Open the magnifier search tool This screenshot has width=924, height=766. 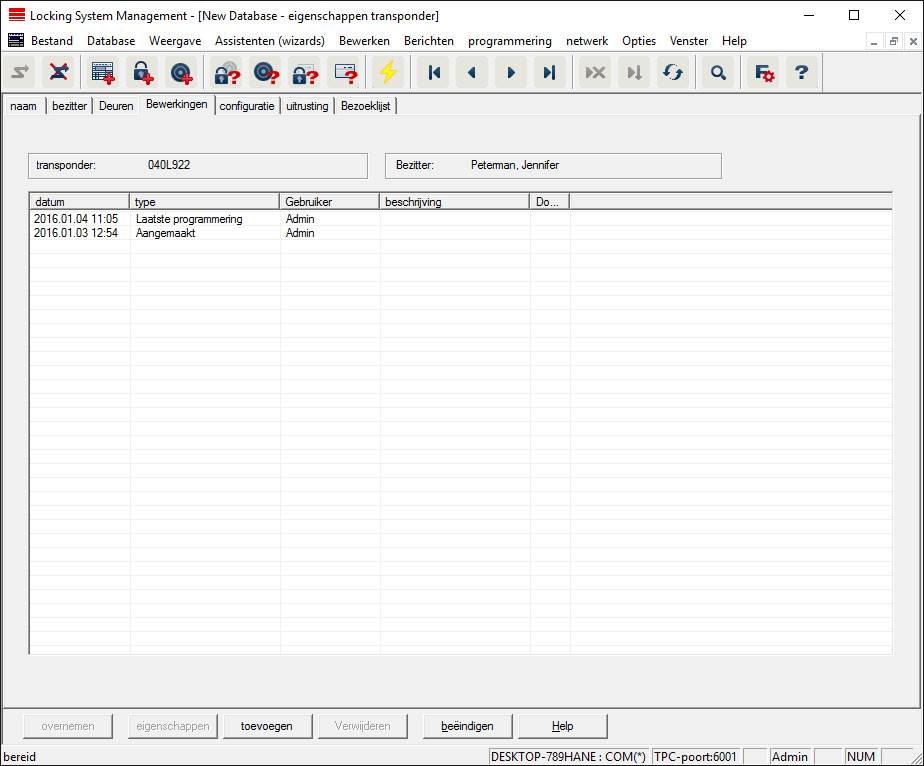[x=717, y=73]
